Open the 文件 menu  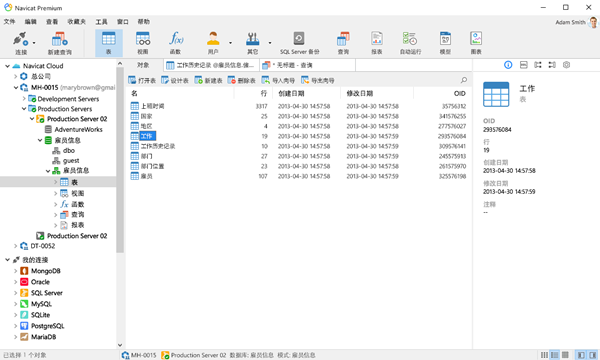click(x=10, y=22)
